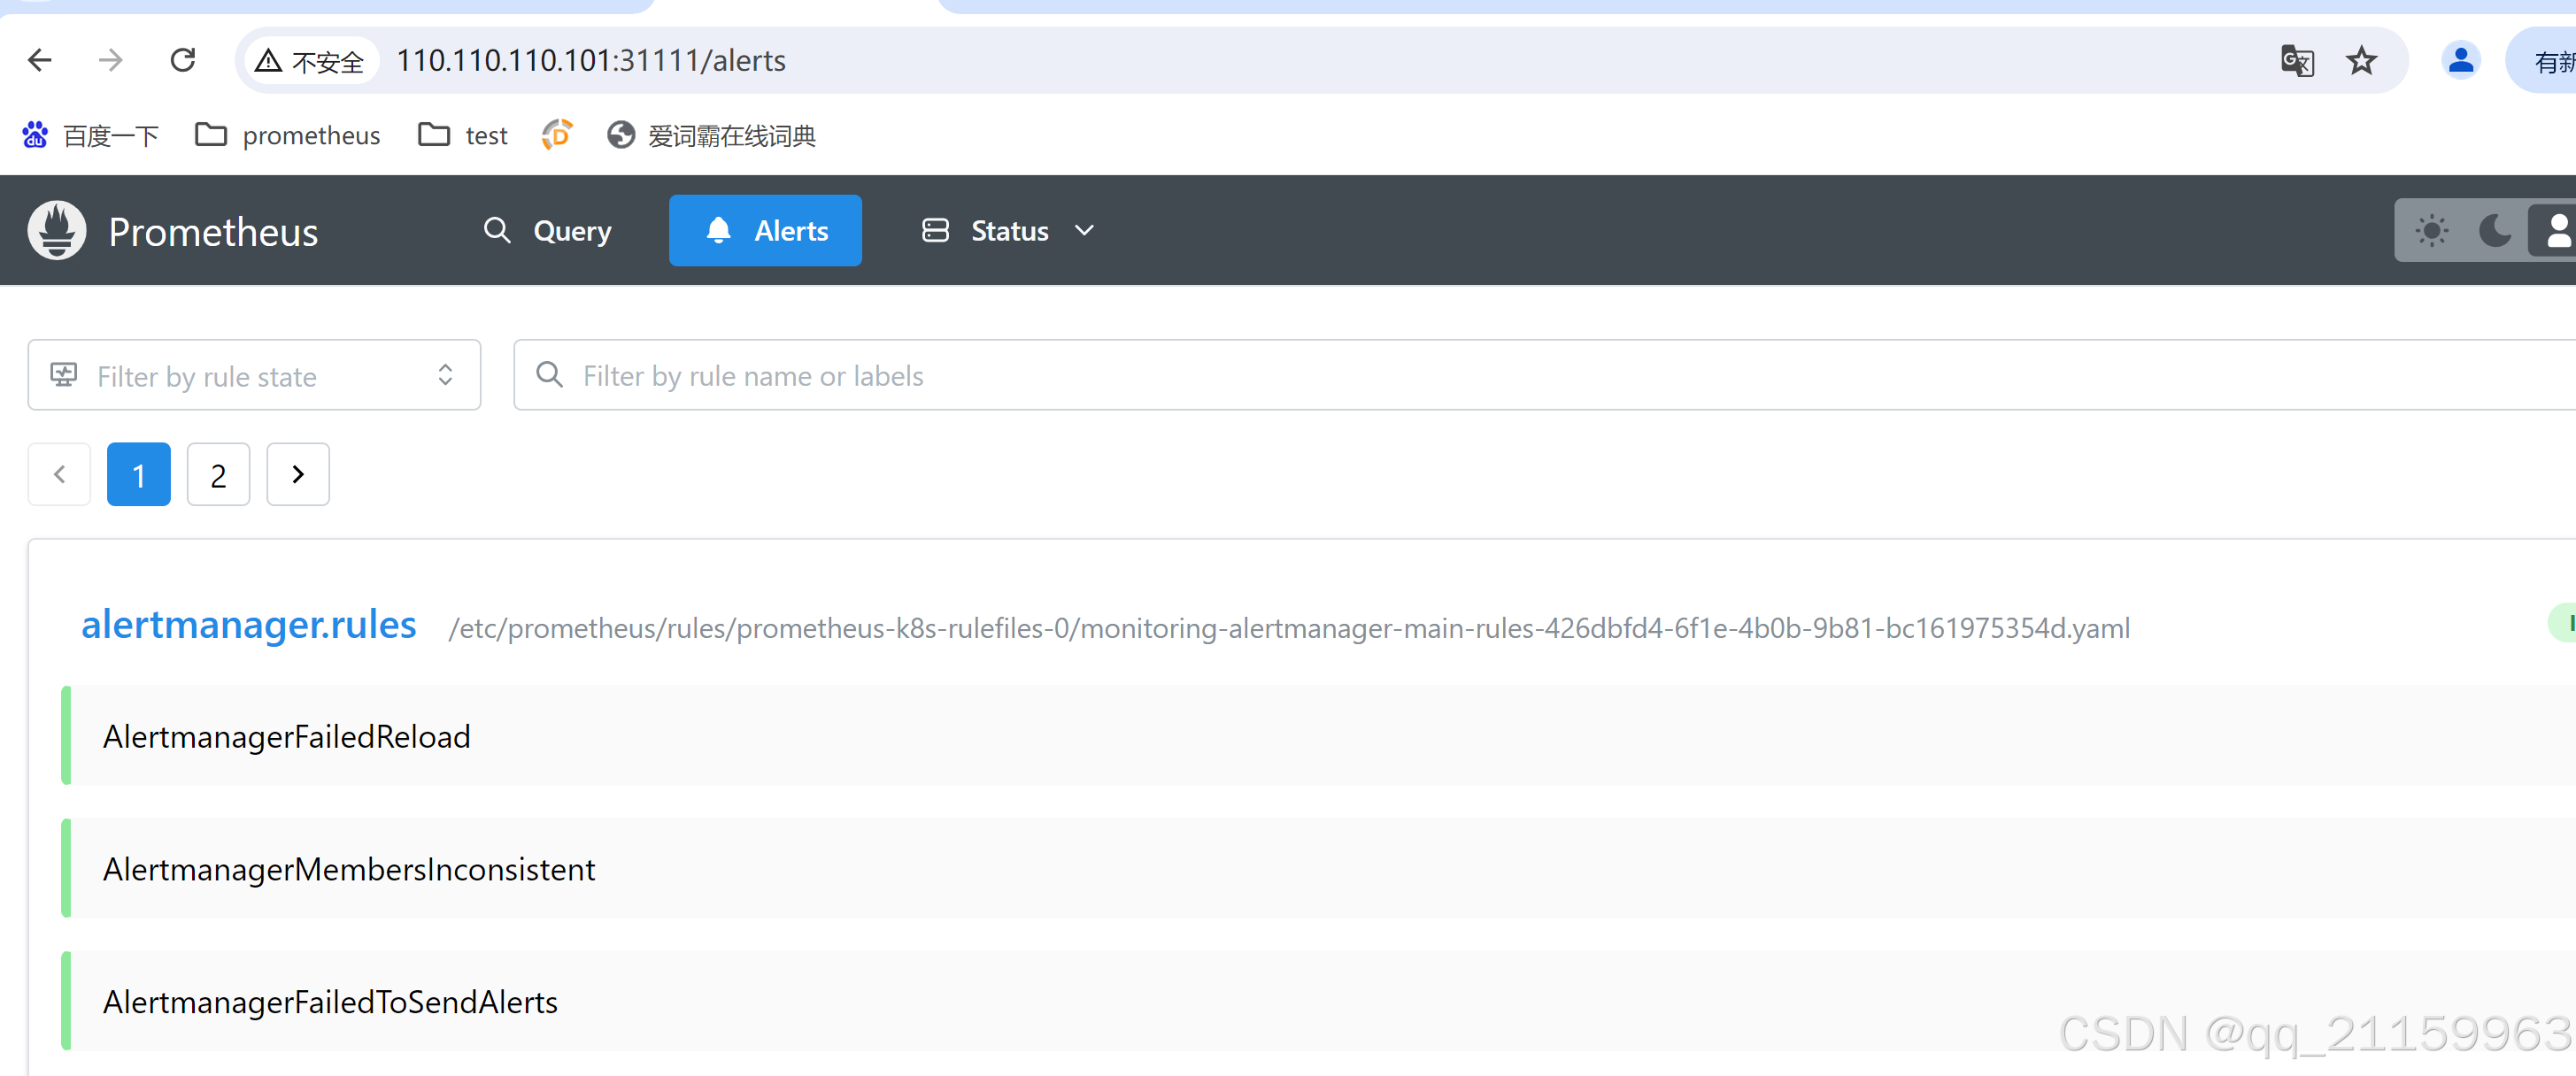
Task: Click the Status server icon
Action: [x=935, y=231]
